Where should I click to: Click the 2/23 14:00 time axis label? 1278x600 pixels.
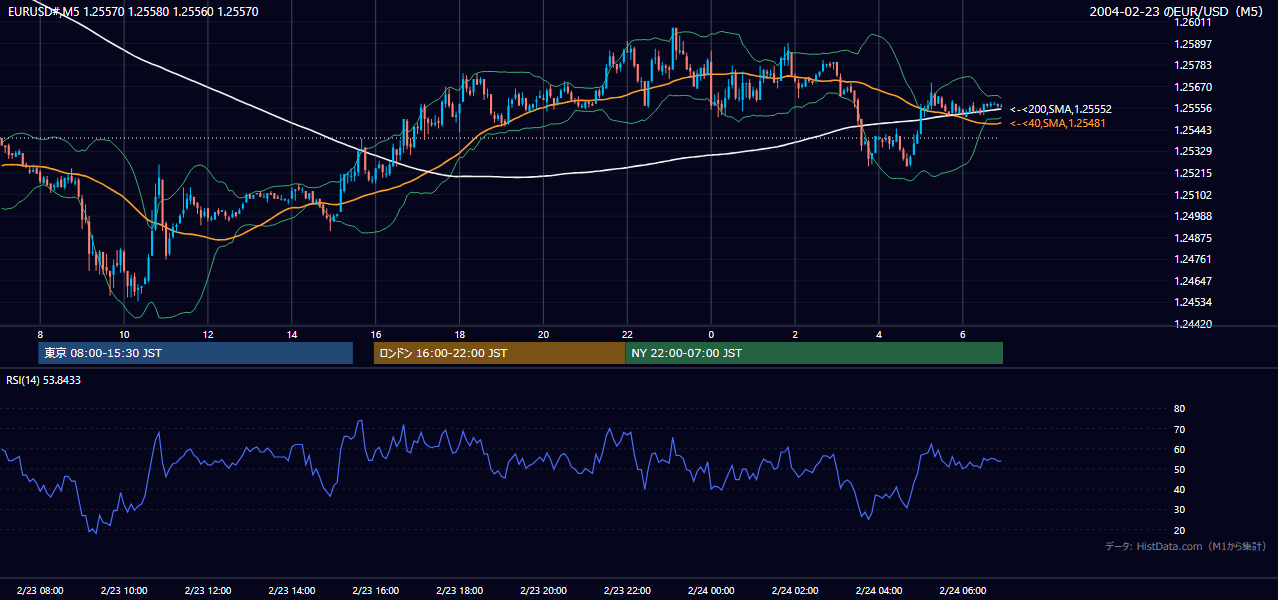(292, 591)
